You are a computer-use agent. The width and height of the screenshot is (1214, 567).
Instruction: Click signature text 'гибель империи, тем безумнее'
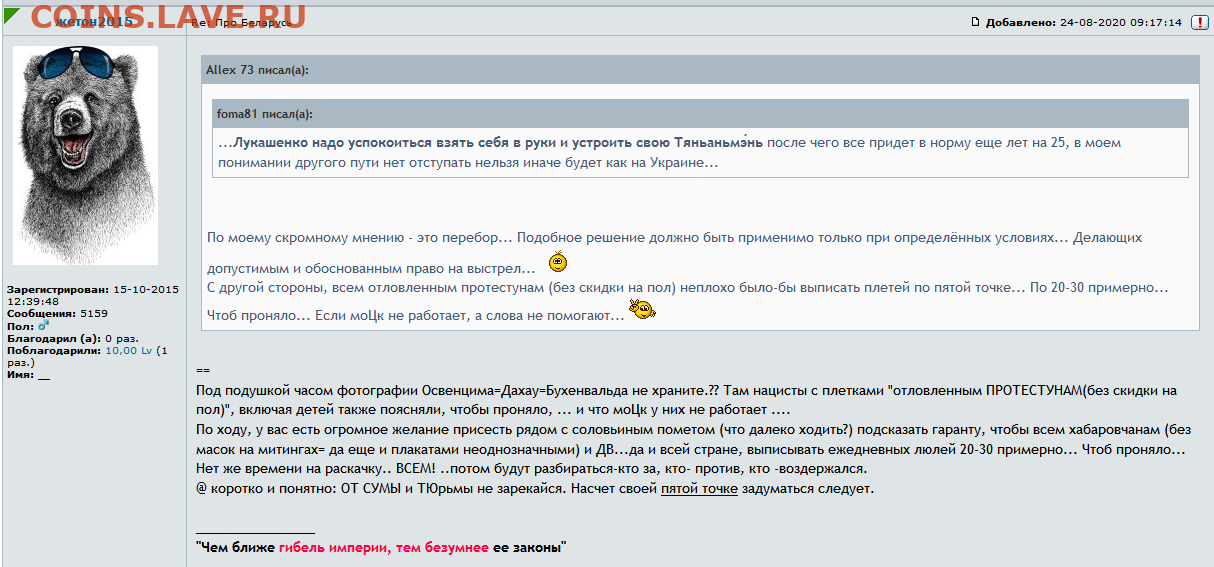coord(384,547)
